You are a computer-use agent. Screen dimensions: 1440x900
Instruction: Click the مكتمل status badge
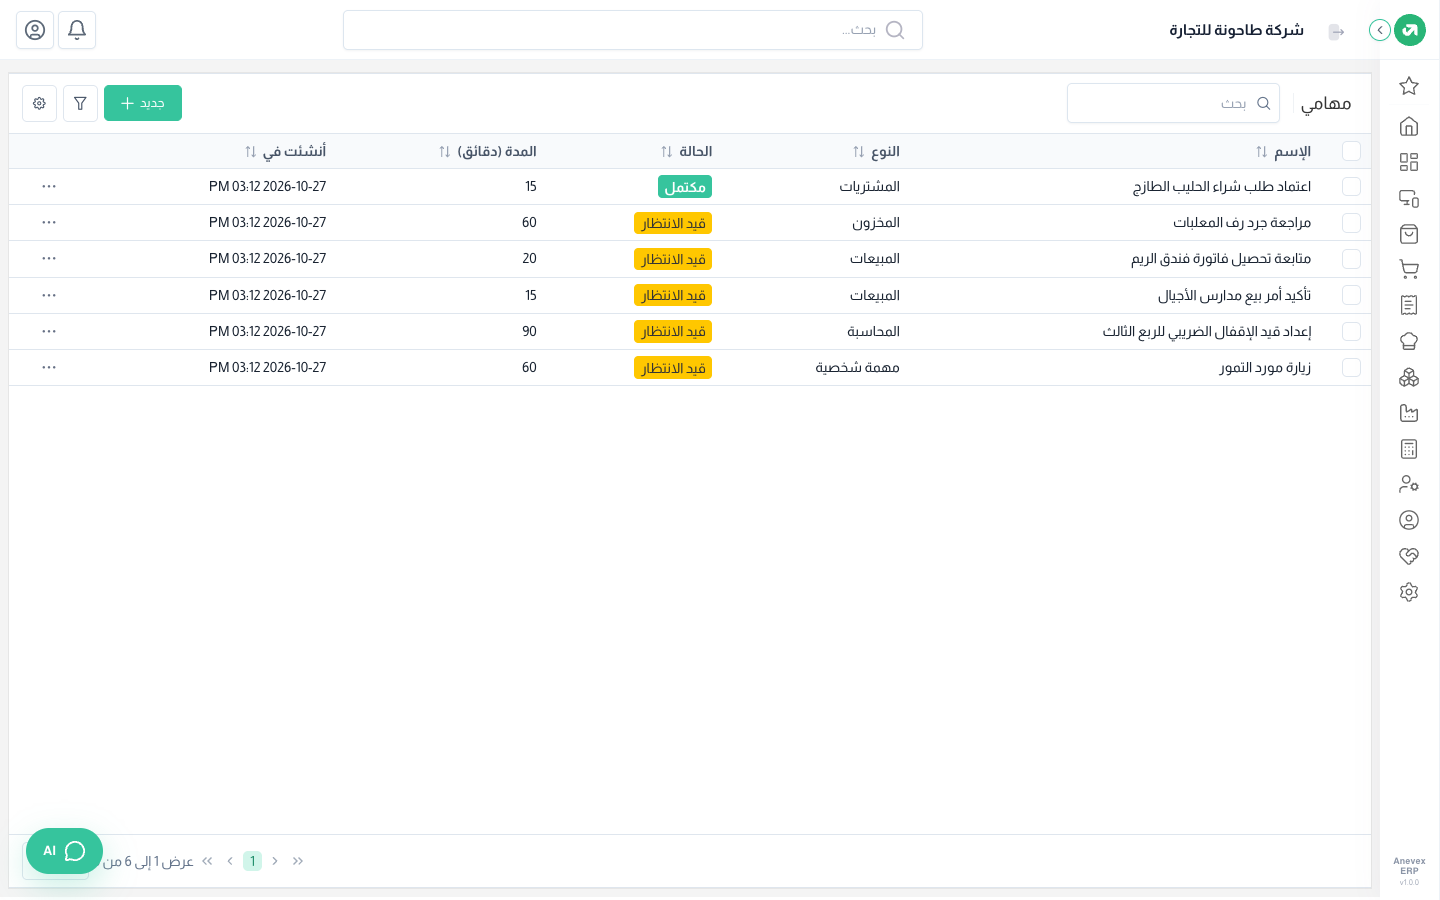click(685, 187)
